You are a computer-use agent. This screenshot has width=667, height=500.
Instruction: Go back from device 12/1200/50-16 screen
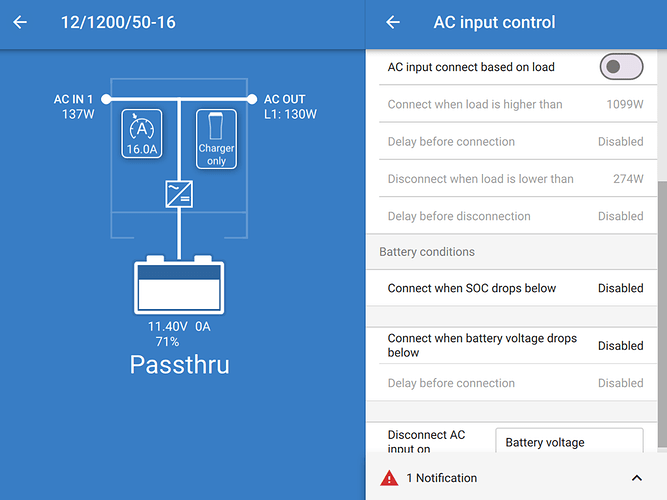(x=20, y=22)
